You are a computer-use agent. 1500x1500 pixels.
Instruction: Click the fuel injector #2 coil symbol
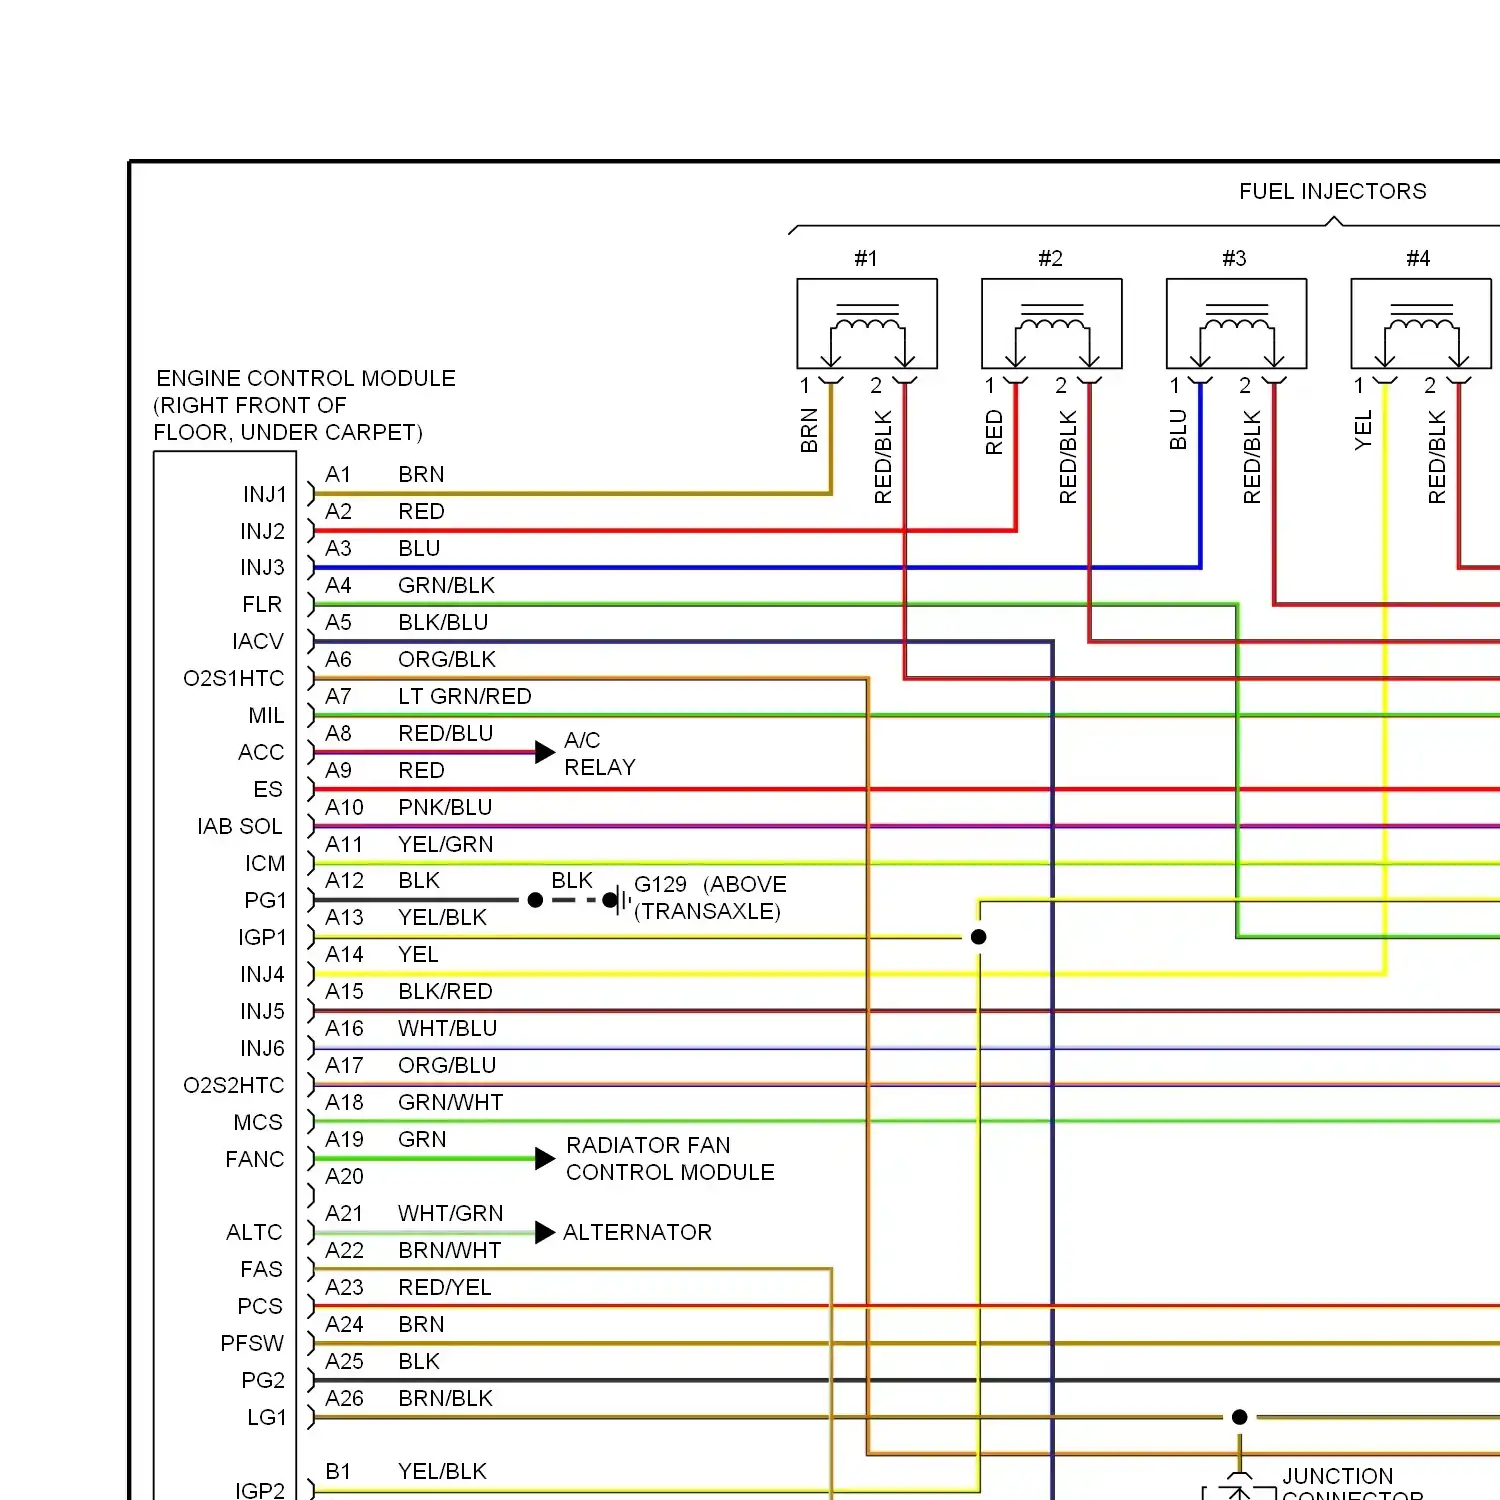pos(1052,324)
